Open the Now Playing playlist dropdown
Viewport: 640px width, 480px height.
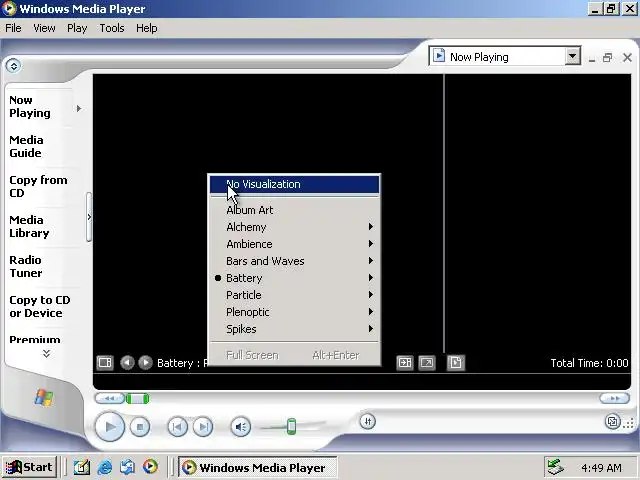coord(573,56)
